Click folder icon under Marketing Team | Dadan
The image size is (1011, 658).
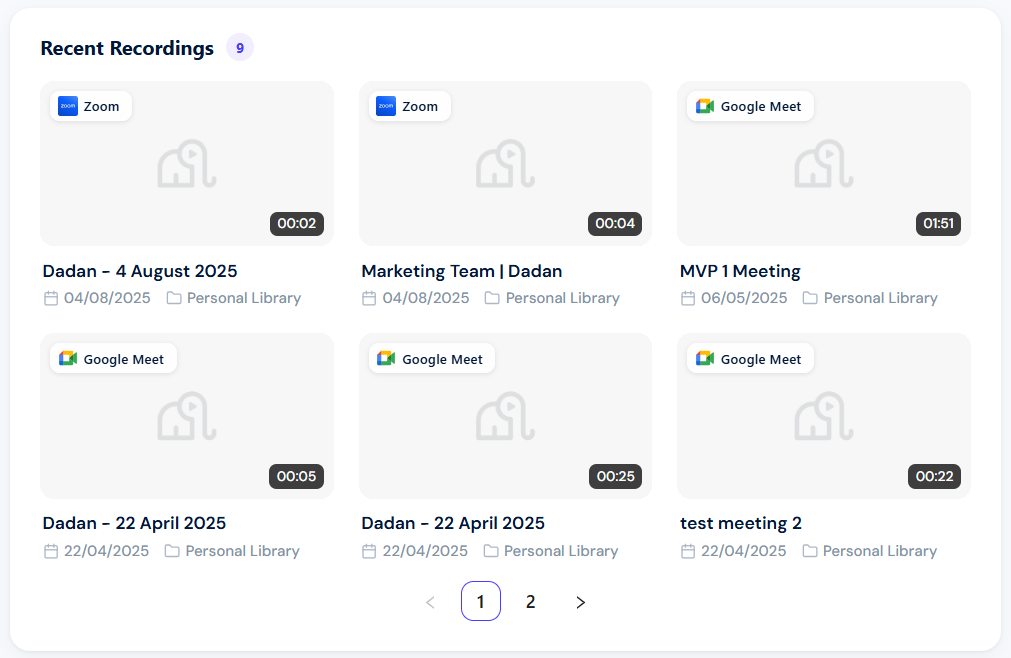(x=492, y=298)
